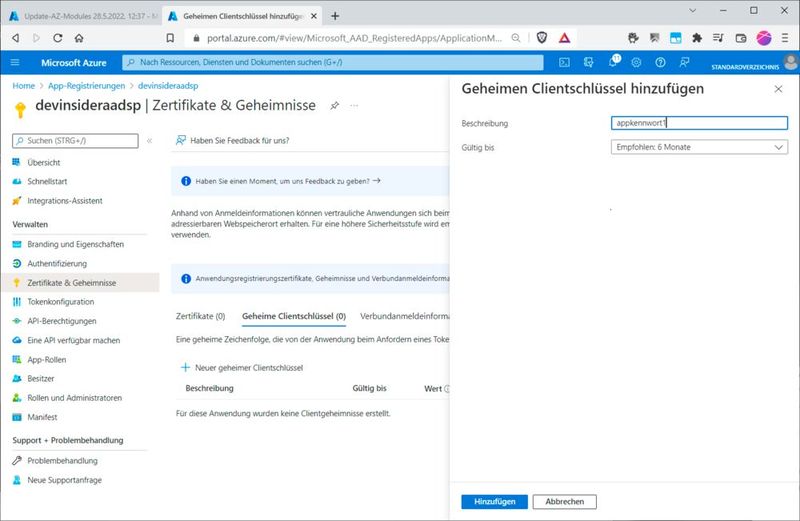
Task: Open portal settings gear
Action: click(636, 62)
